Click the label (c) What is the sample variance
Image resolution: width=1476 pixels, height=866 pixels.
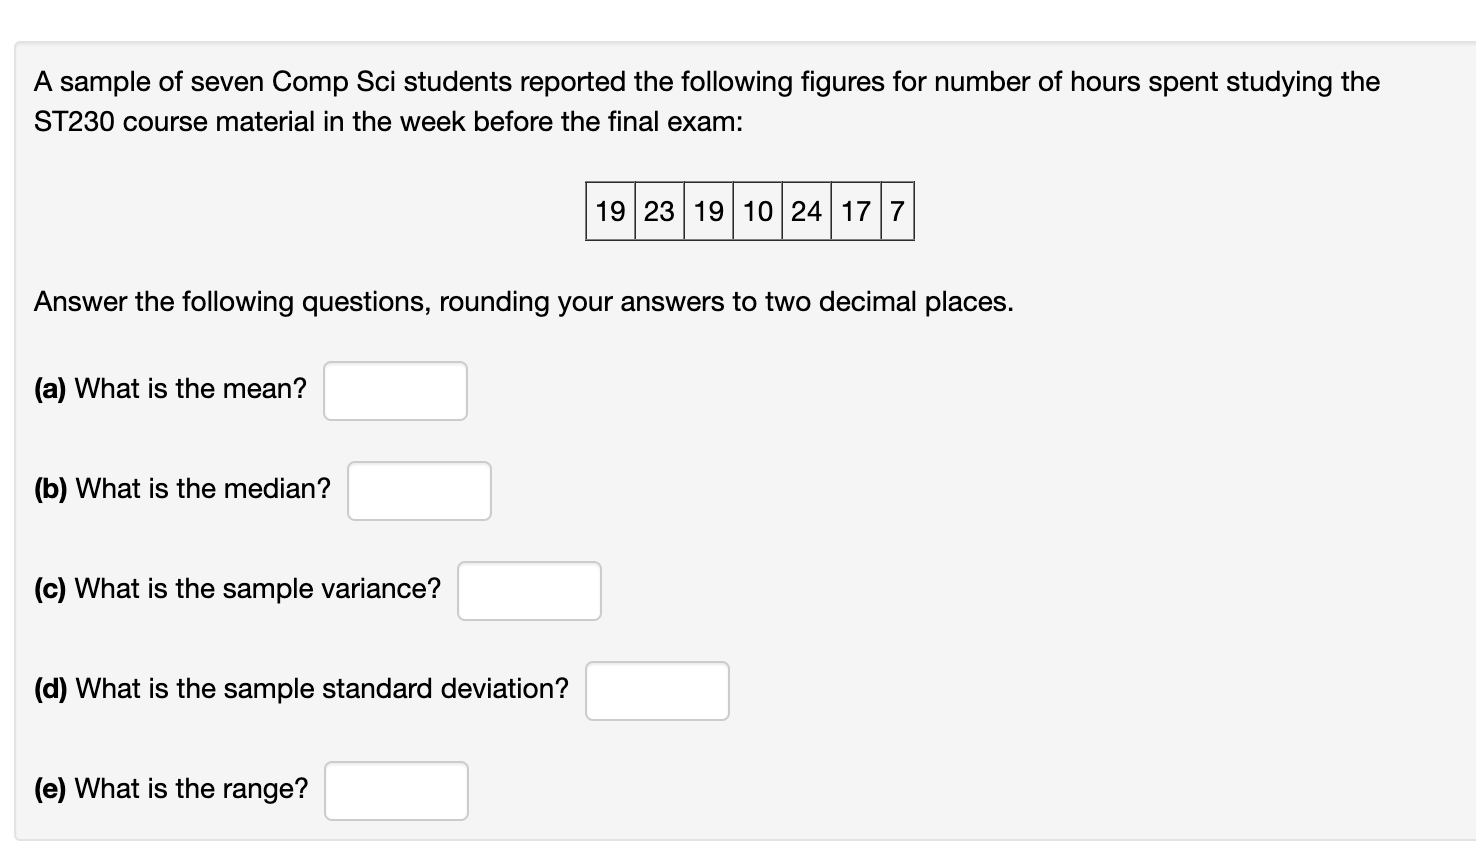point(237,589)
